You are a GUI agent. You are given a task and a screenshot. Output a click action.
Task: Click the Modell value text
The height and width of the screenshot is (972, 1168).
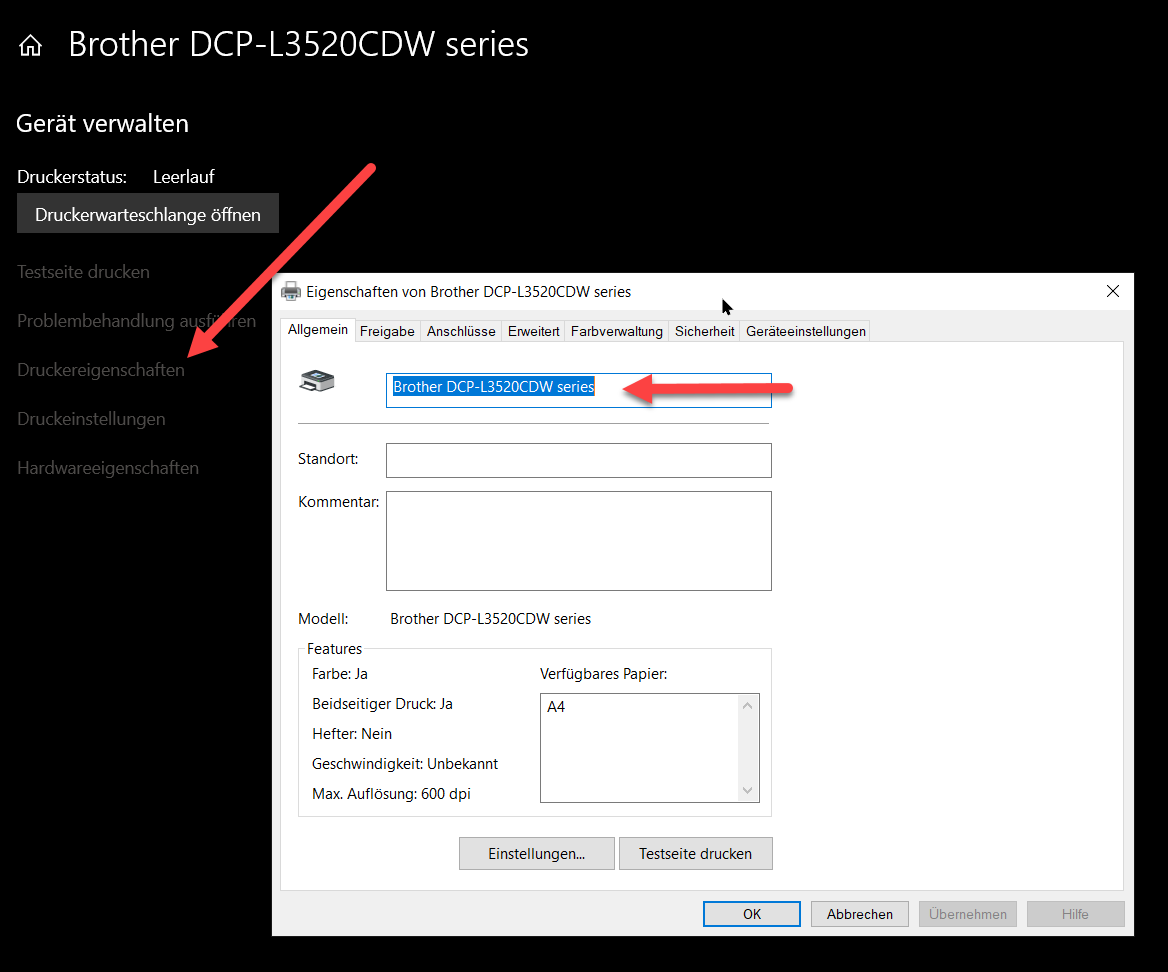tap(490, 619)
